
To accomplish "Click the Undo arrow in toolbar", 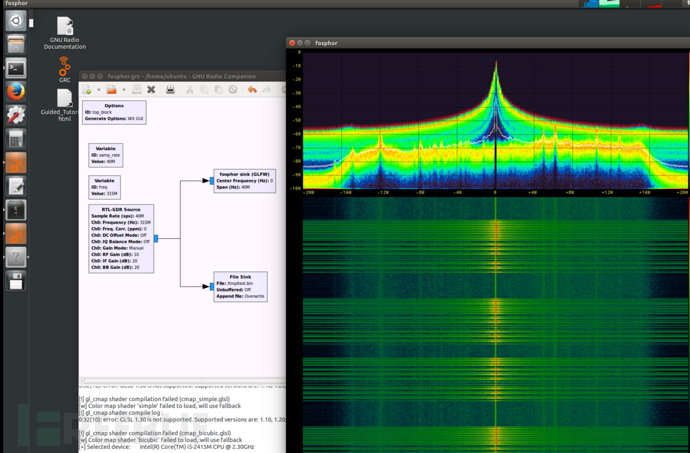I will (x=251, y=90).
